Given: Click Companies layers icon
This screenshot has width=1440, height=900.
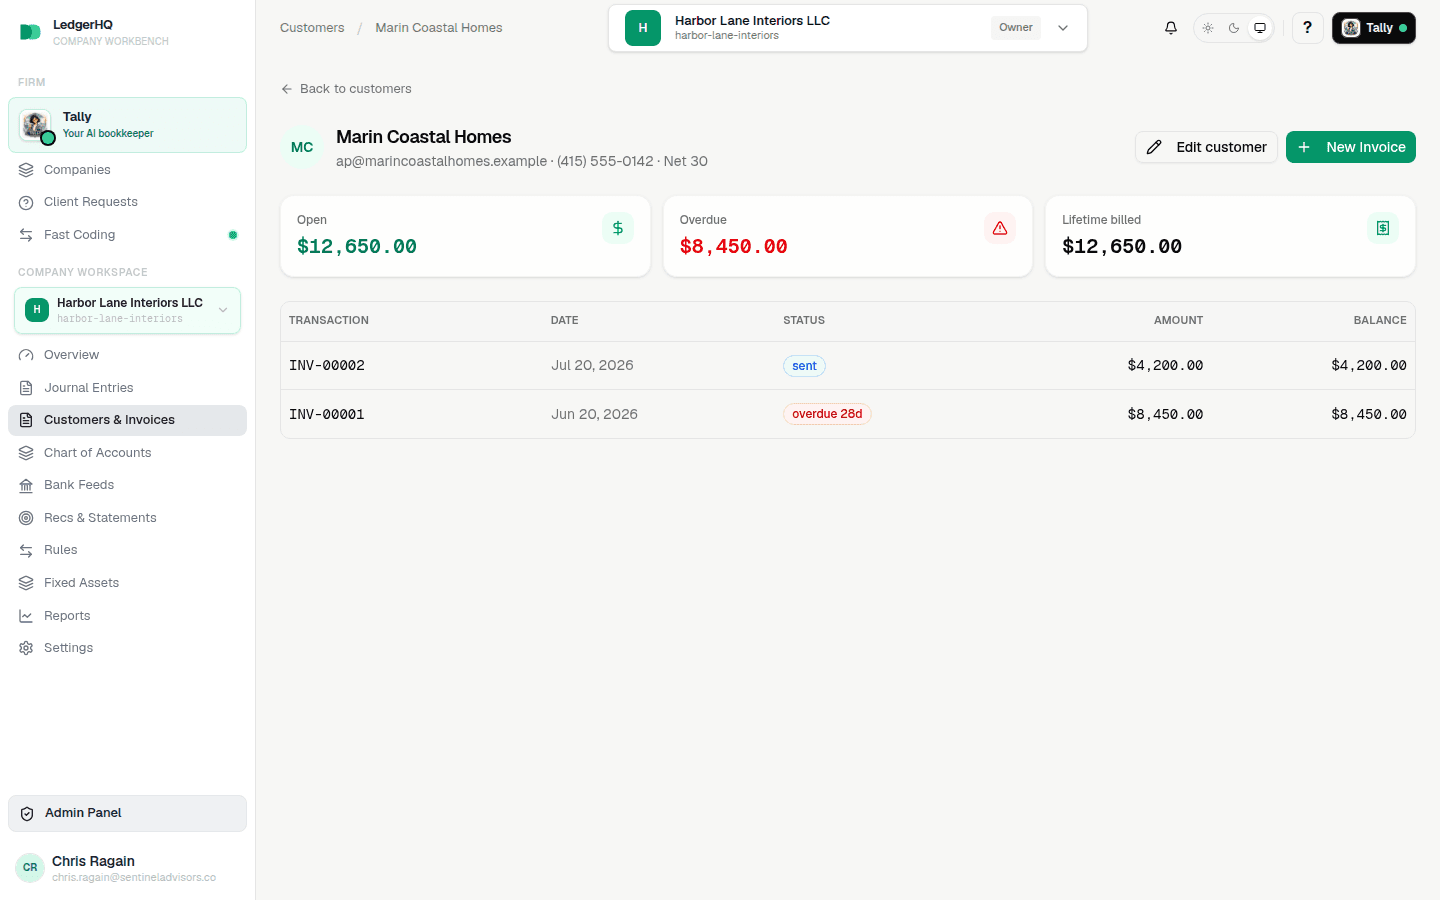Looking at the screenshot, I should click(26, 170).
